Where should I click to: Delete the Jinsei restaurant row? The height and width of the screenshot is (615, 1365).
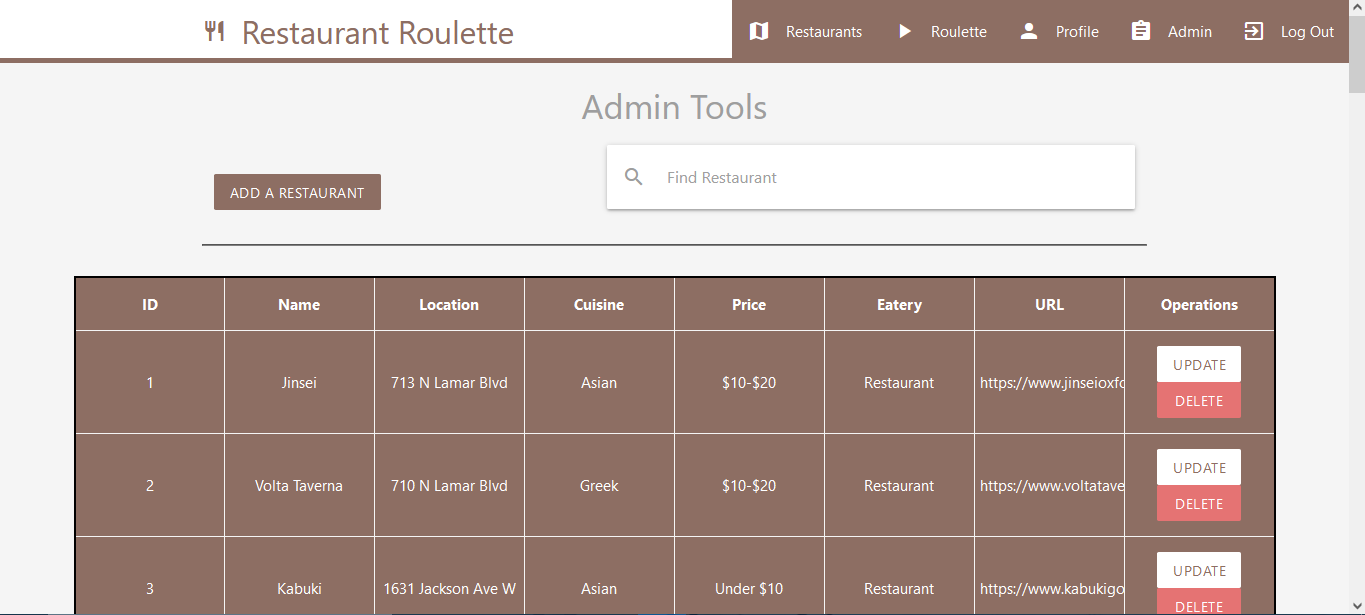(1199, 400)
